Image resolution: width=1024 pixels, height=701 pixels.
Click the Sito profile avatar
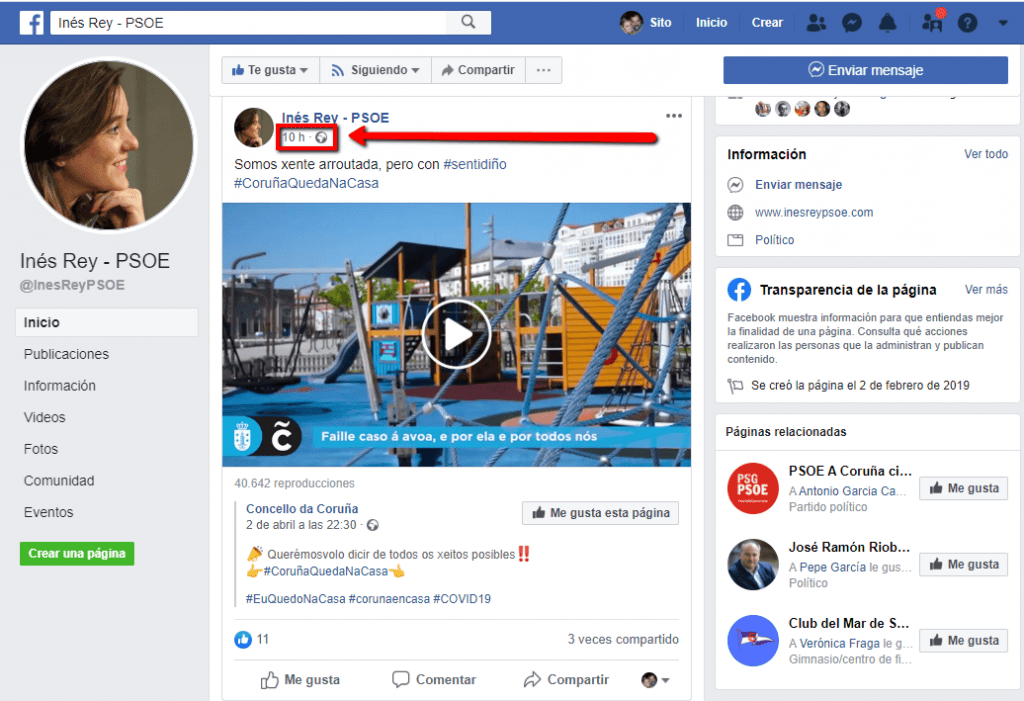coord(631,23)
